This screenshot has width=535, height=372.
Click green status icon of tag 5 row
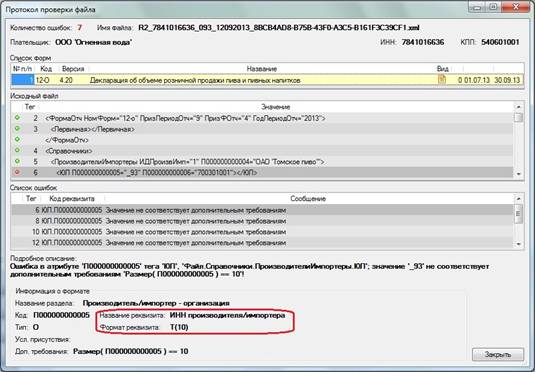click(17, 161)
